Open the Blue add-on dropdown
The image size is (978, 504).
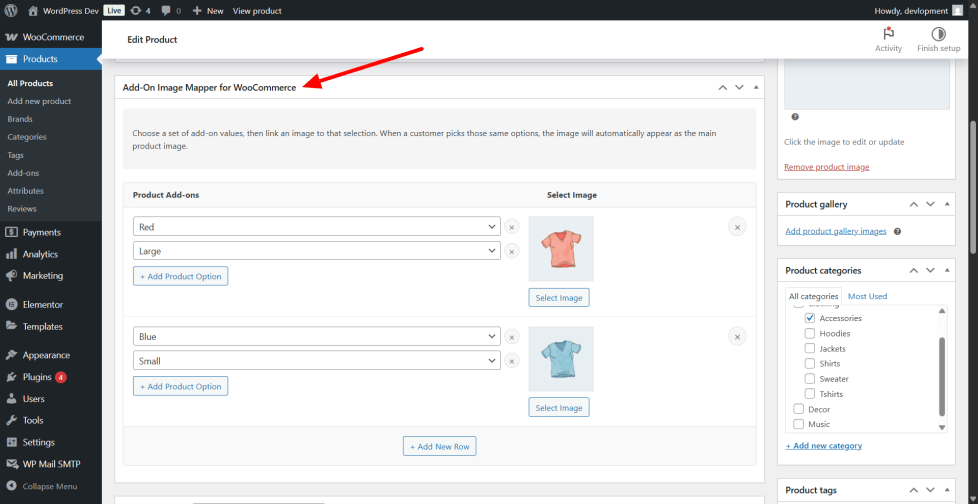click(317, 337)
